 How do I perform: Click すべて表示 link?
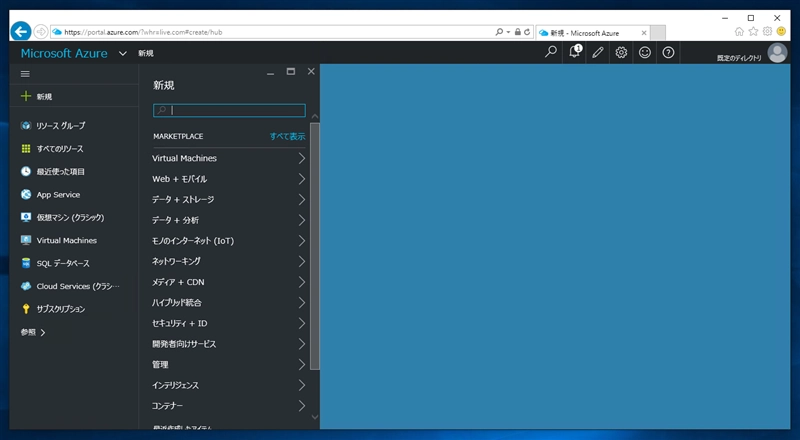click(287, 136)
